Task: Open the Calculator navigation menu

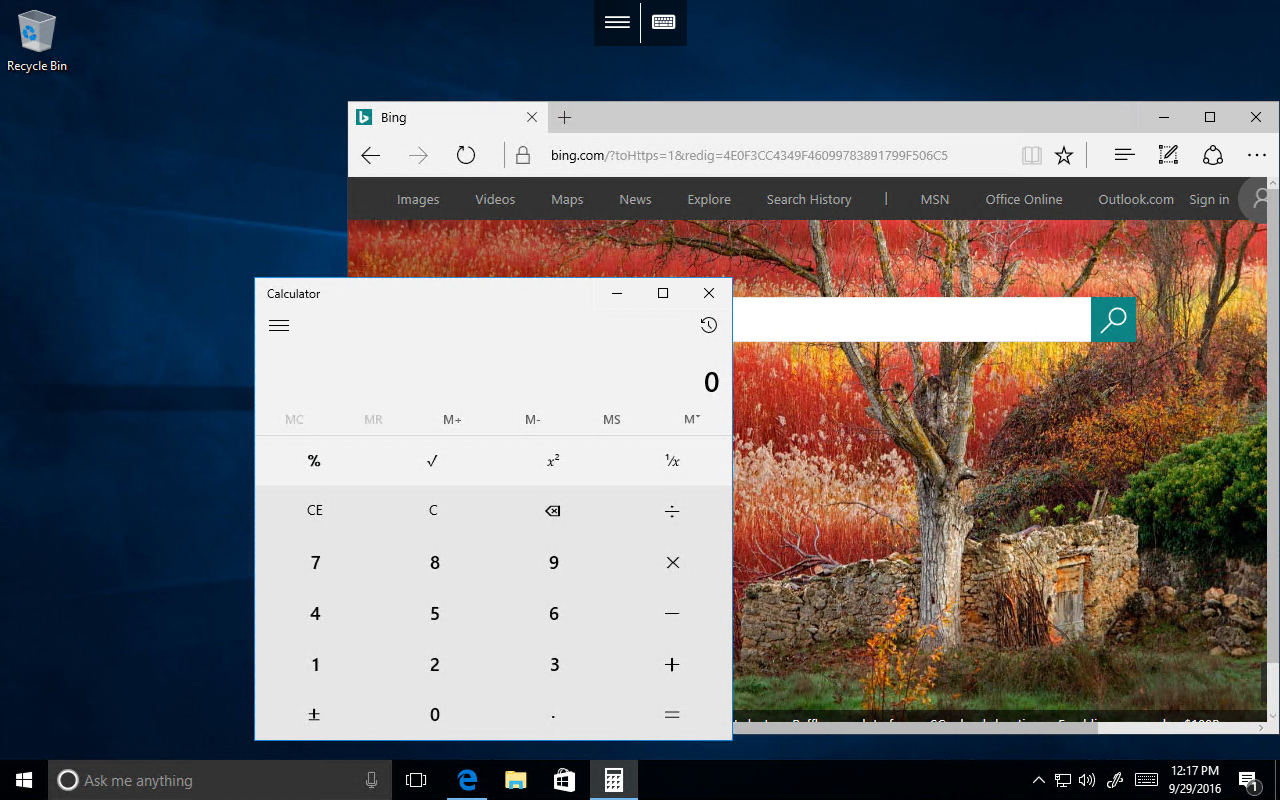Action: [278, 325]
